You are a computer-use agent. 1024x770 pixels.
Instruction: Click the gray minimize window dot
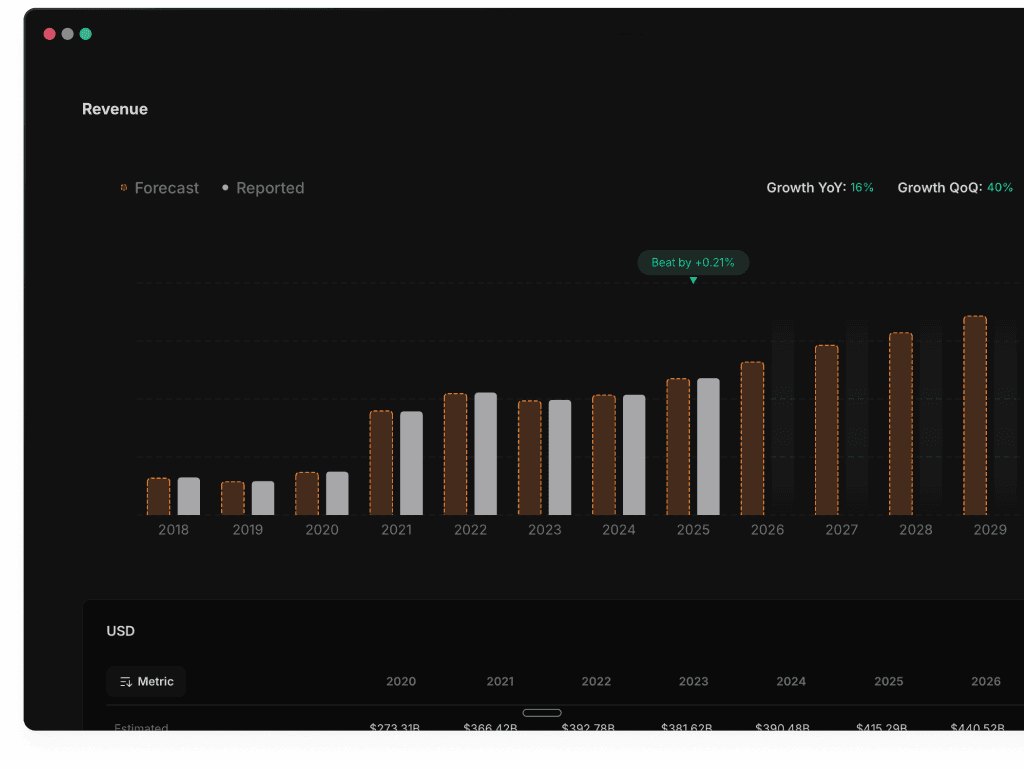pos(67,34)
